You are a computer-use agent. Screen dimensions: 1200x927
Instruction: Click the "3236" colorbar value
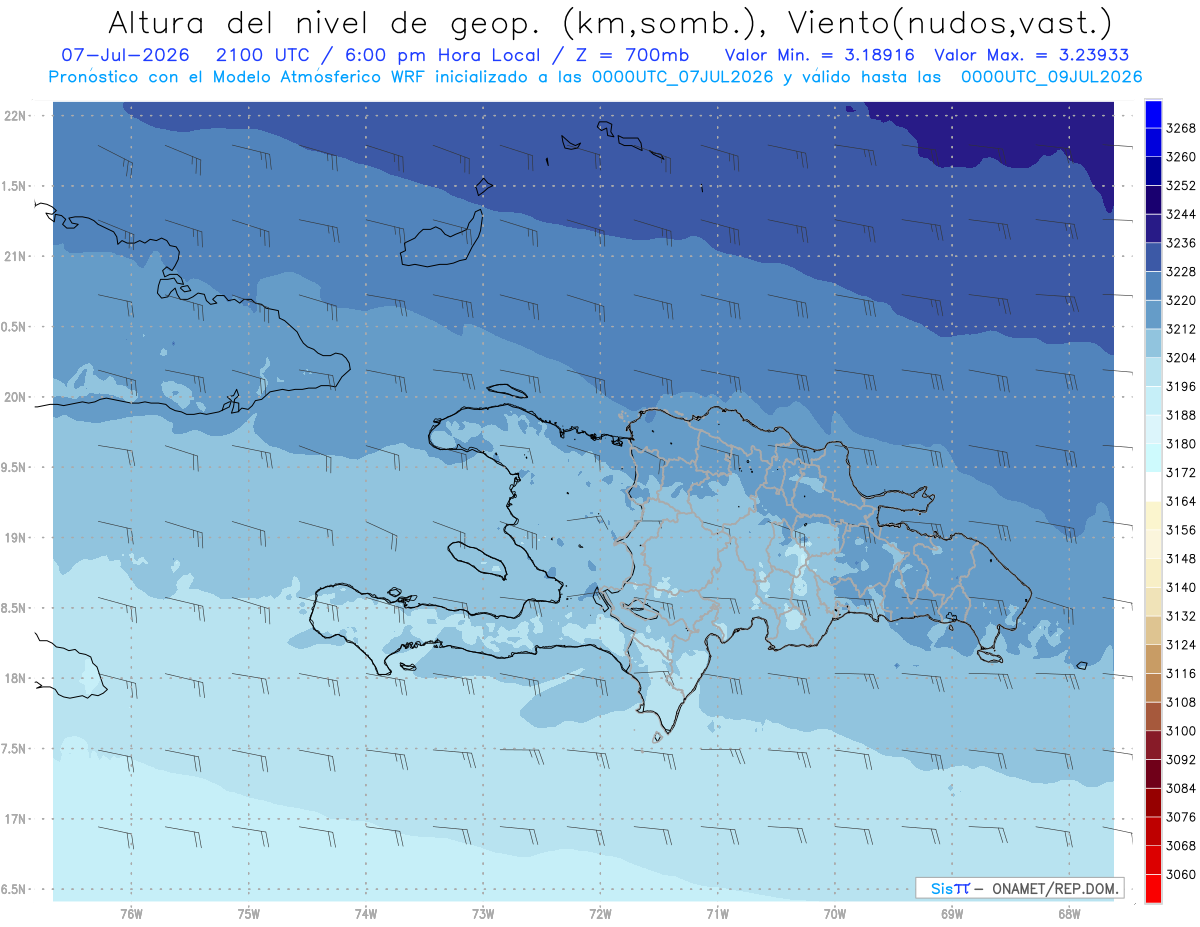pos(1181,243)
